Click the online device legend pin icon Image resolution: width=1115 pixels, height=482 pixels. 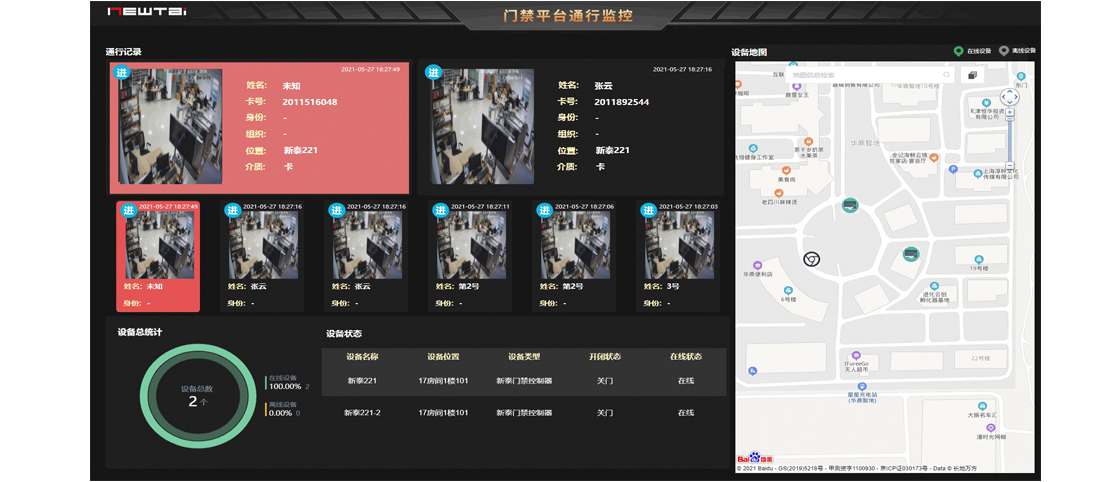[958, 51]
